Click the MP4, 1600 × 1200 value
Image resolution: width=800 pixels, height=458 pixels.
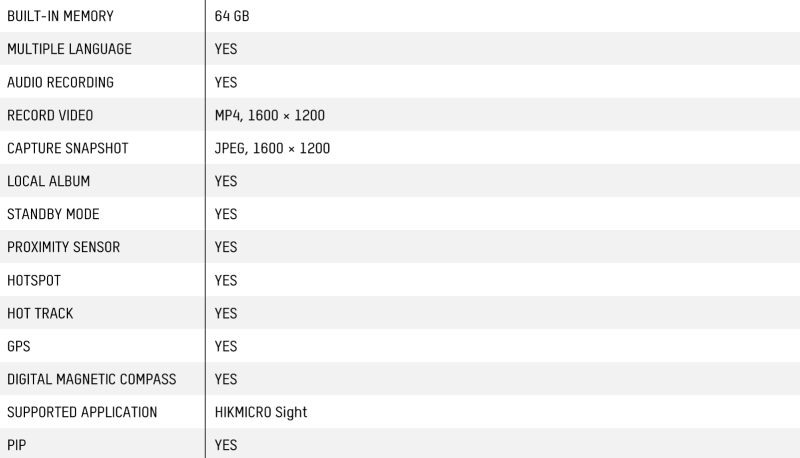(x=269, y=115)
